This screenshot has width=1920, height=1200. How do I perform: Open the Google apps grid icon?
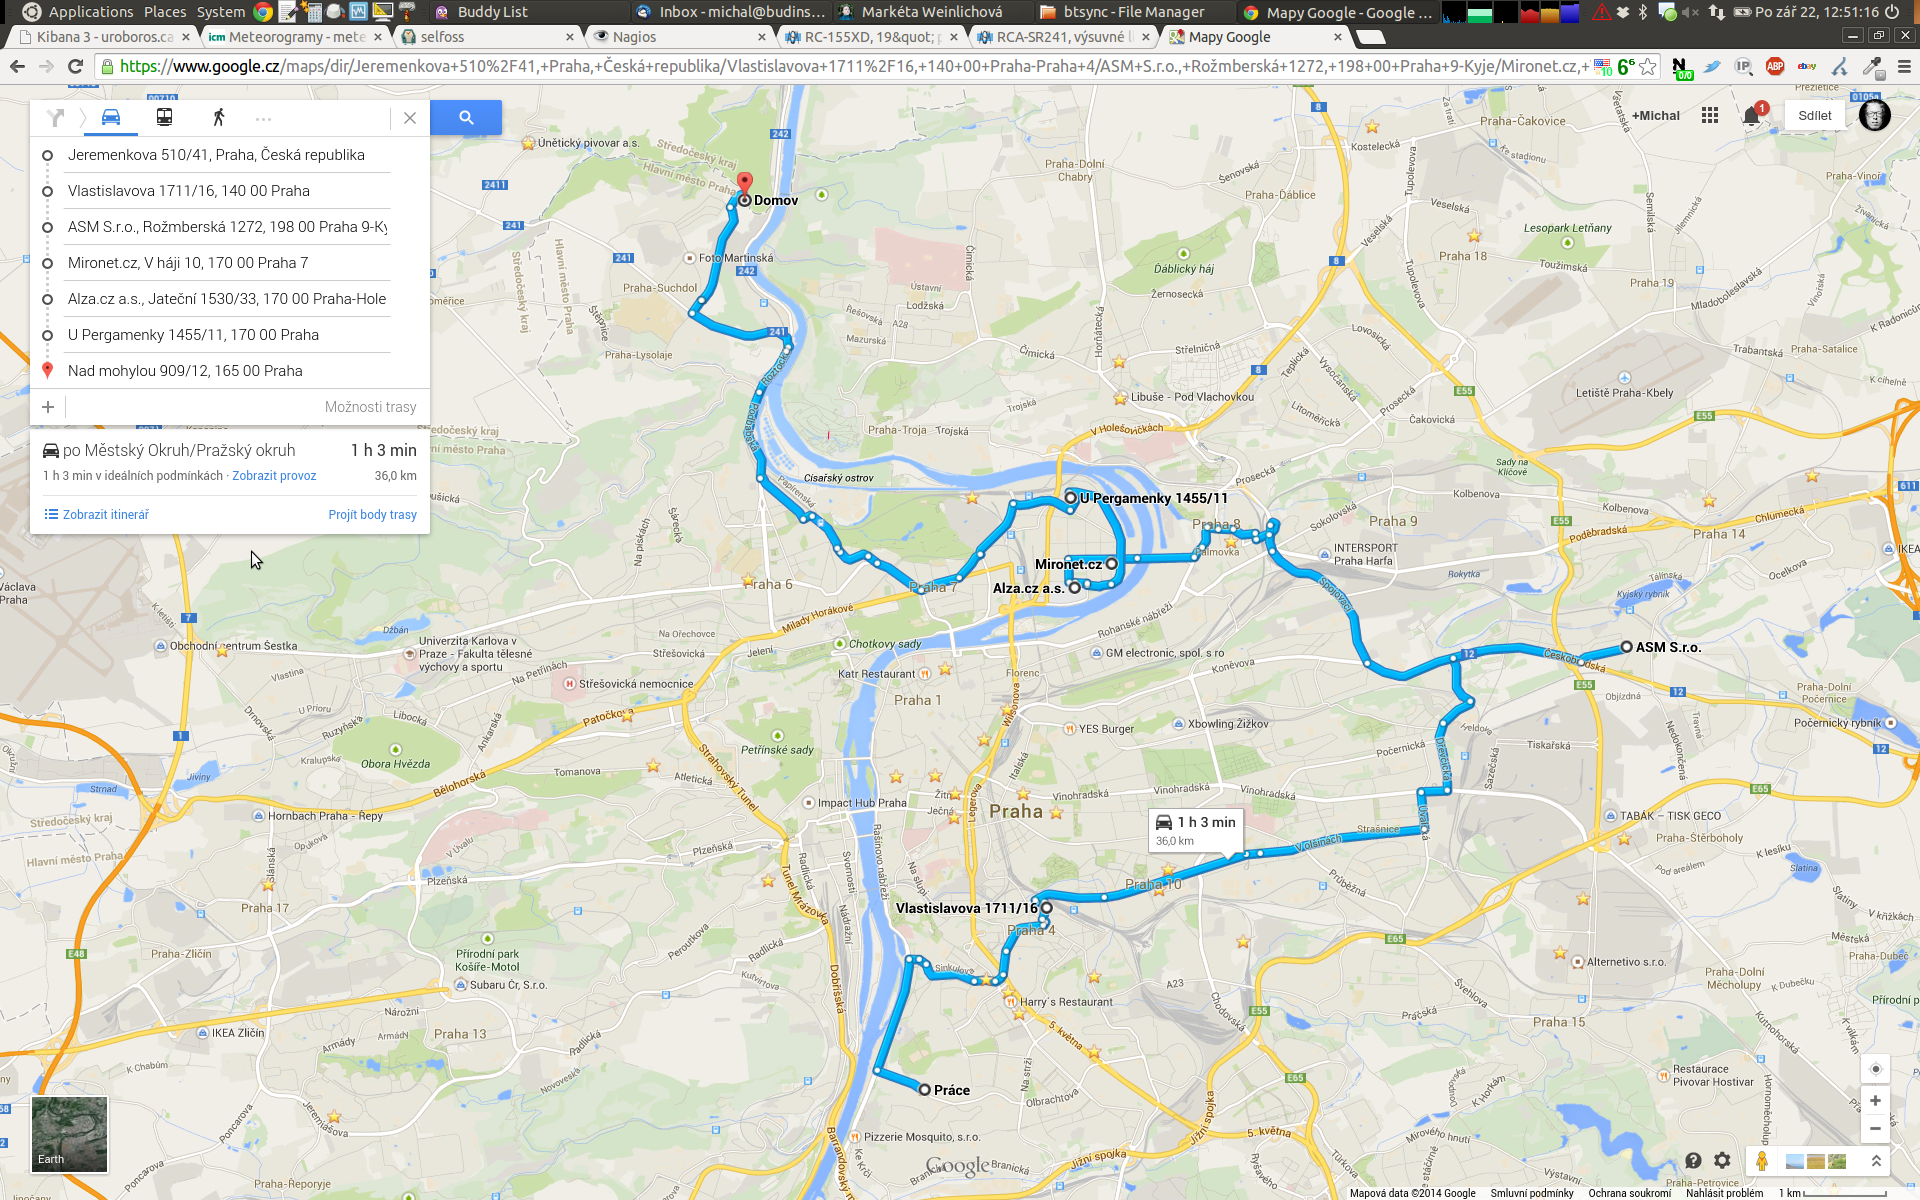click(x=1710, y=116)
